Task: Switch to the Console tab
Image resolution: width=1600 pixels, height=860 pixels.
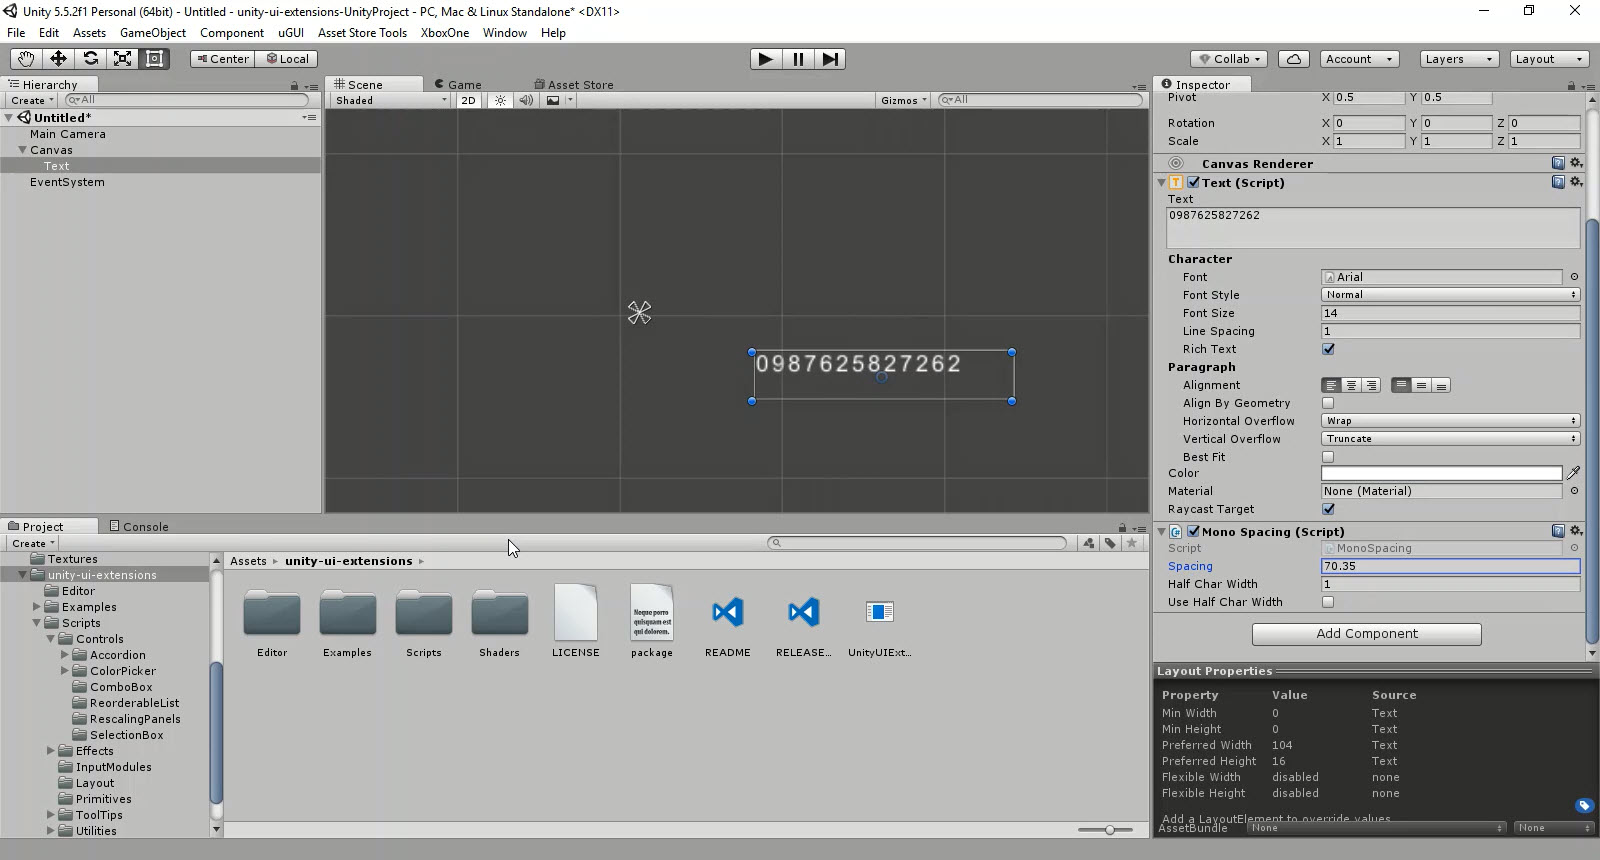Action: (x=139, y=526)
